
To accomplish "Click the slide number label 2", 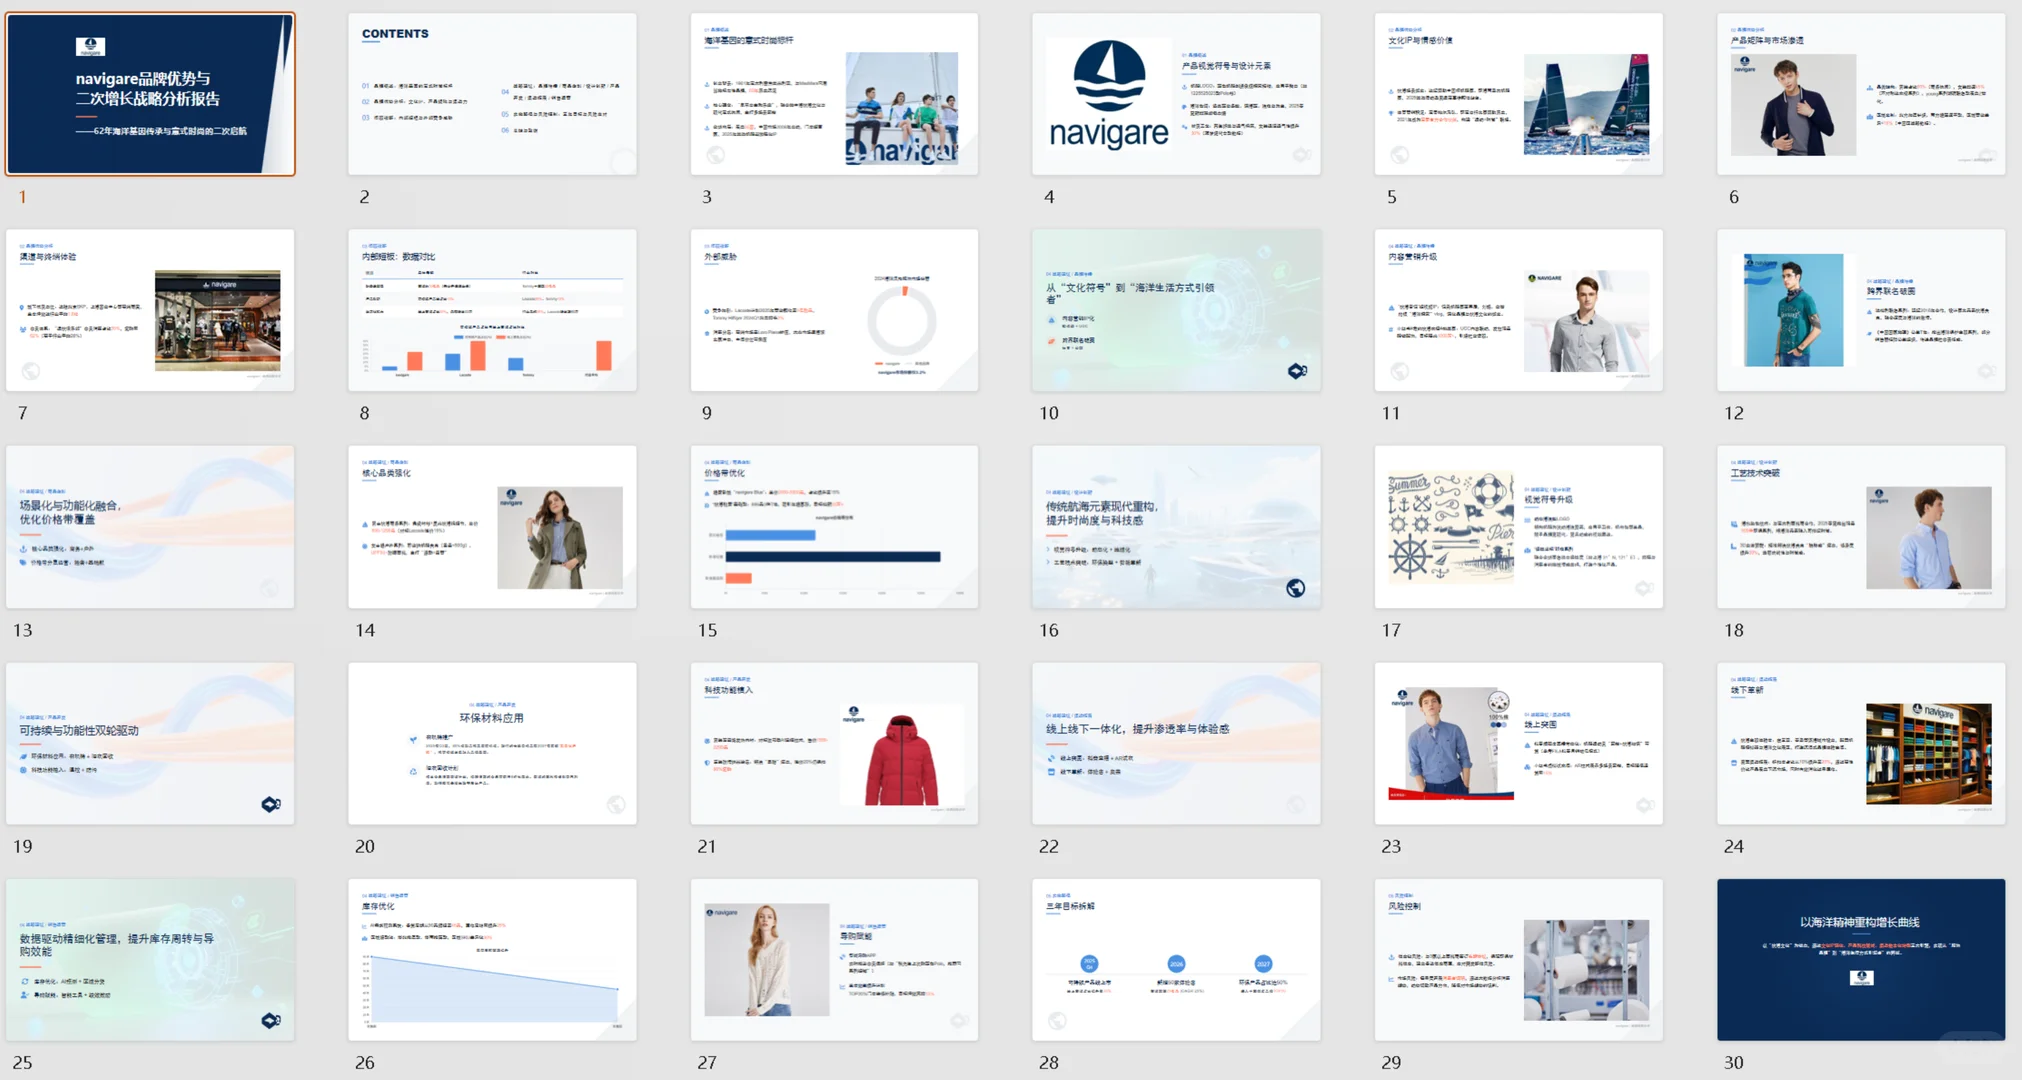I will pos(365,197).
